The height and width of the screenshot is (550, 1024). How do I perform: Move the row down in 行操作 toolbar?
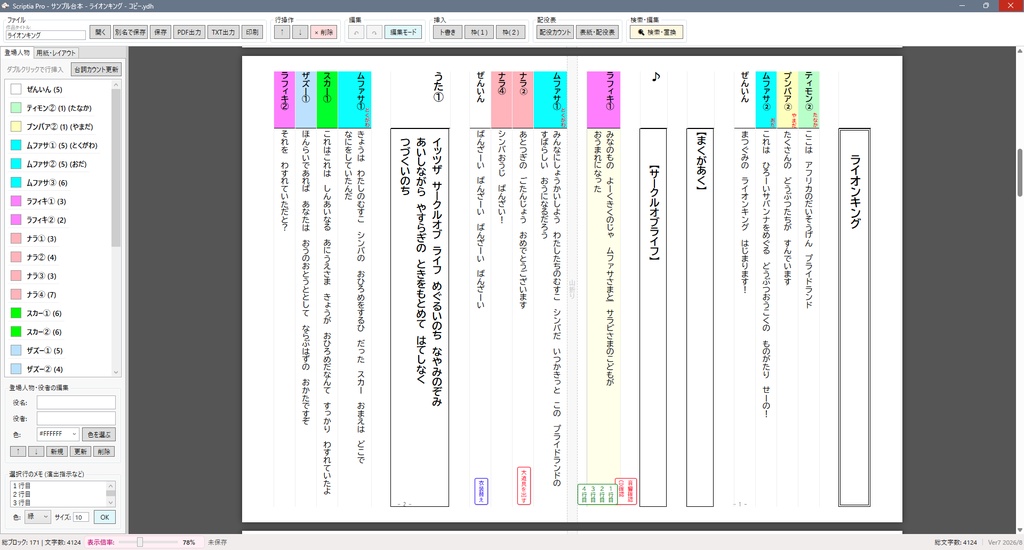tap(300, 32)
